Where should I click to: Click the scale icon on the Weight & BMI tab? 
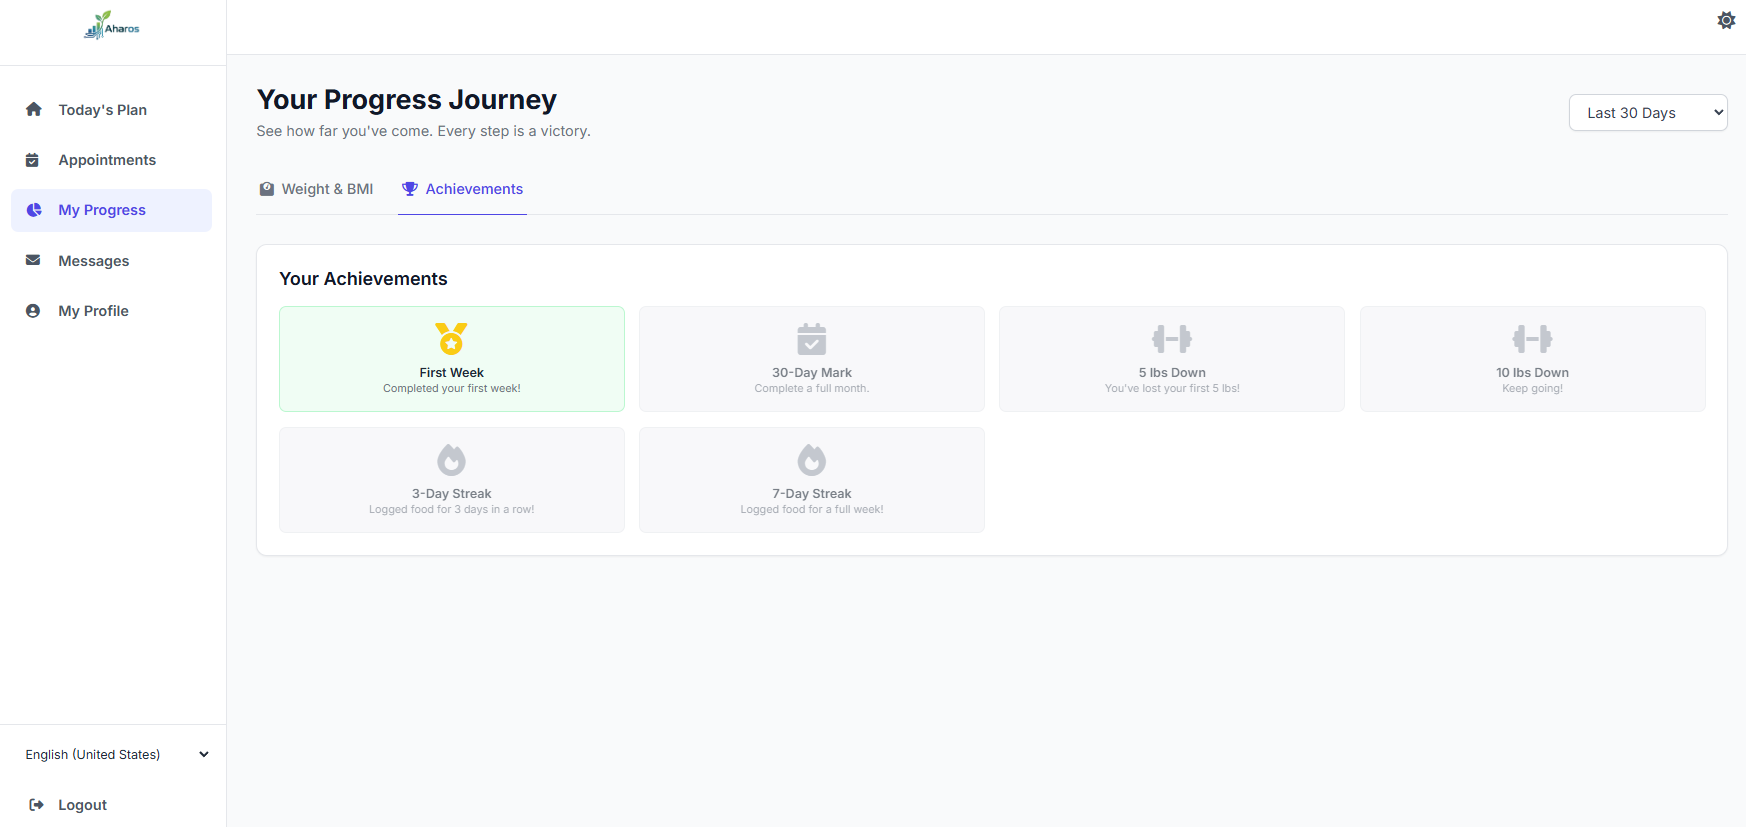coord(267,189)
